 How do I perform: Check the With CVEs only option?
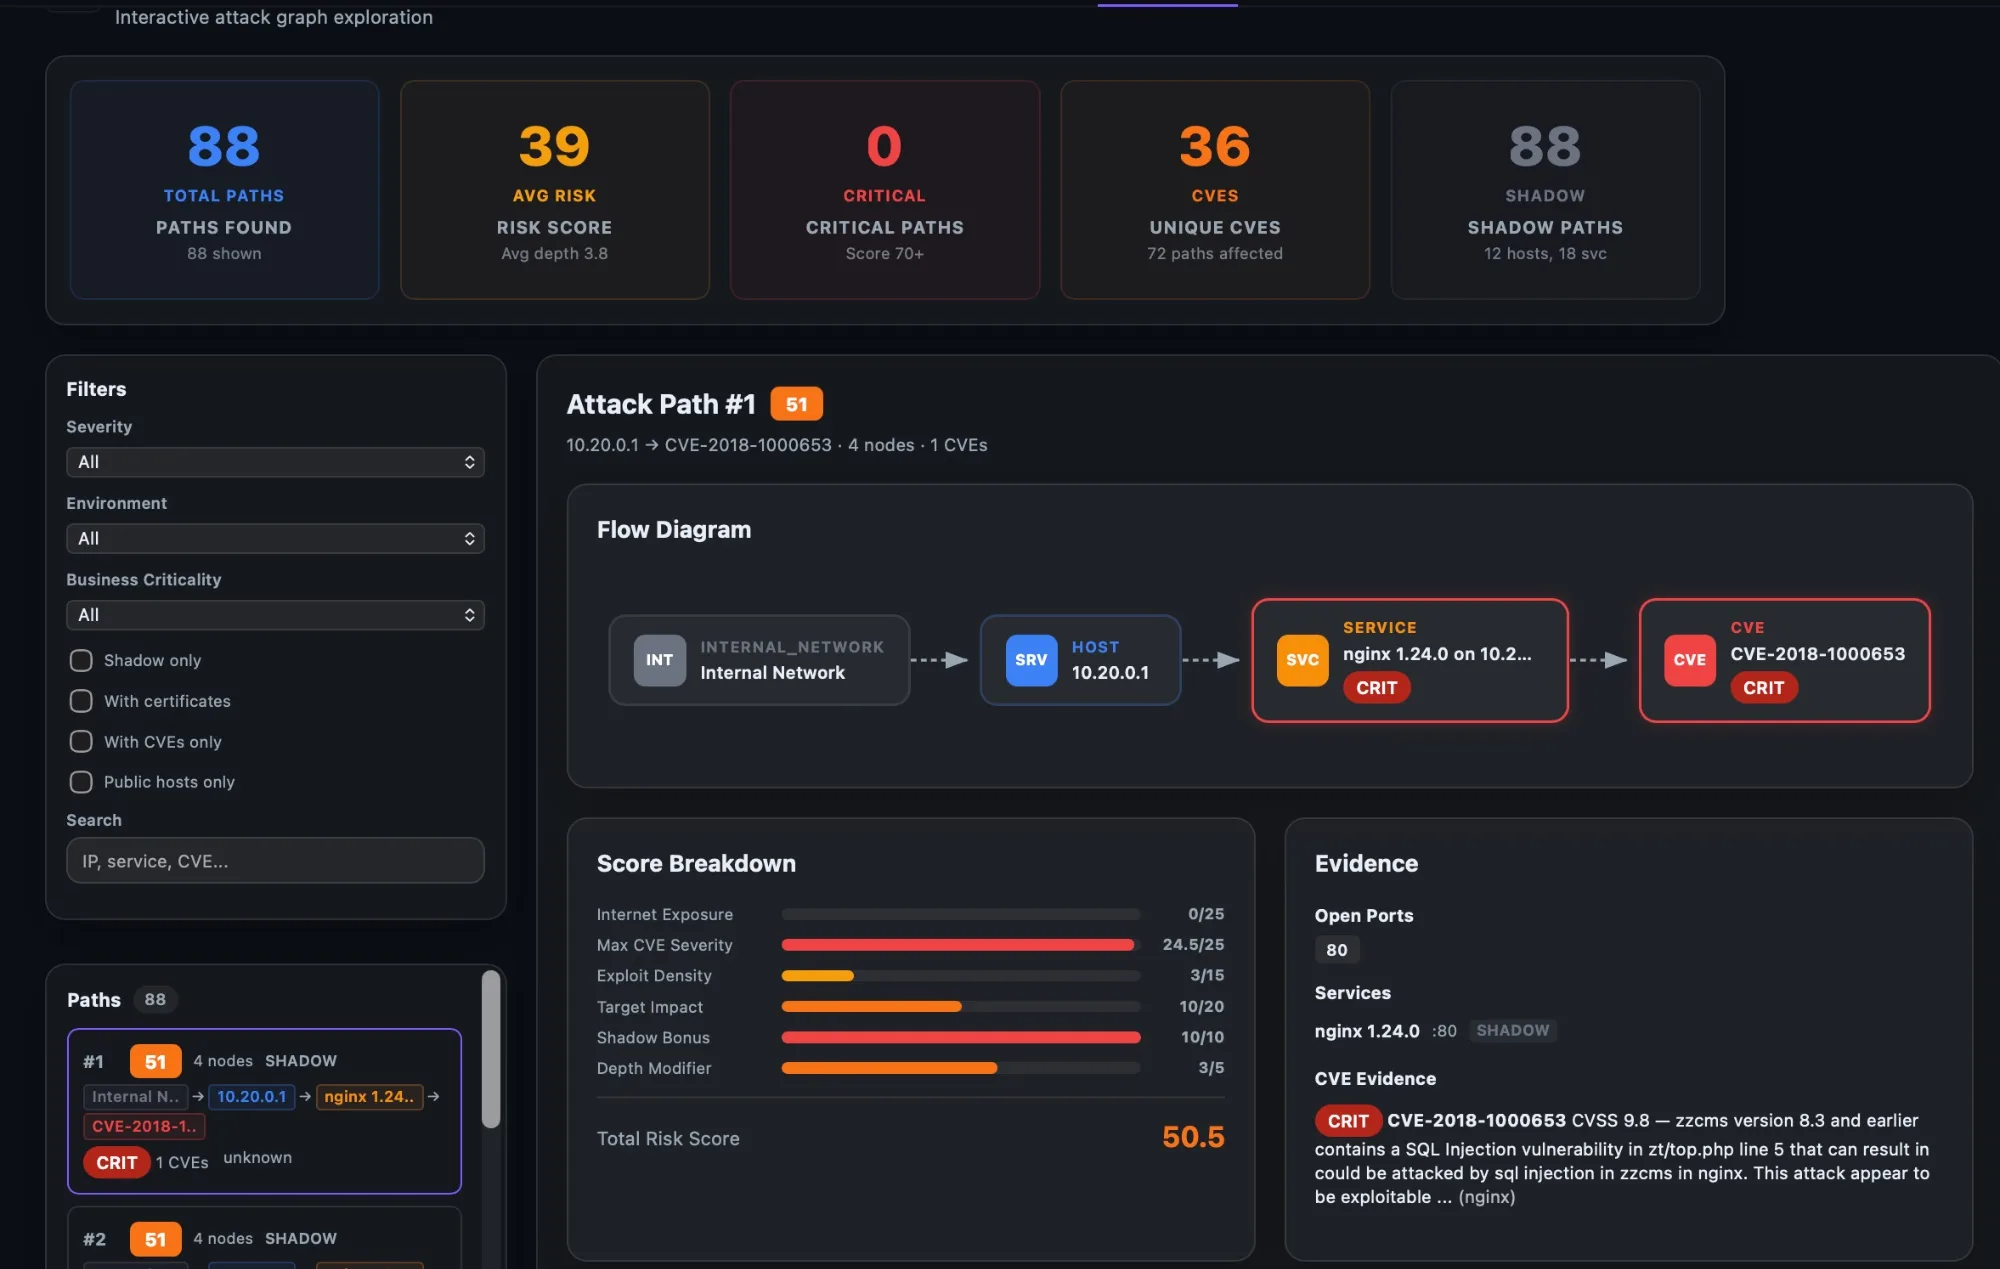click(x=81, y=741)
